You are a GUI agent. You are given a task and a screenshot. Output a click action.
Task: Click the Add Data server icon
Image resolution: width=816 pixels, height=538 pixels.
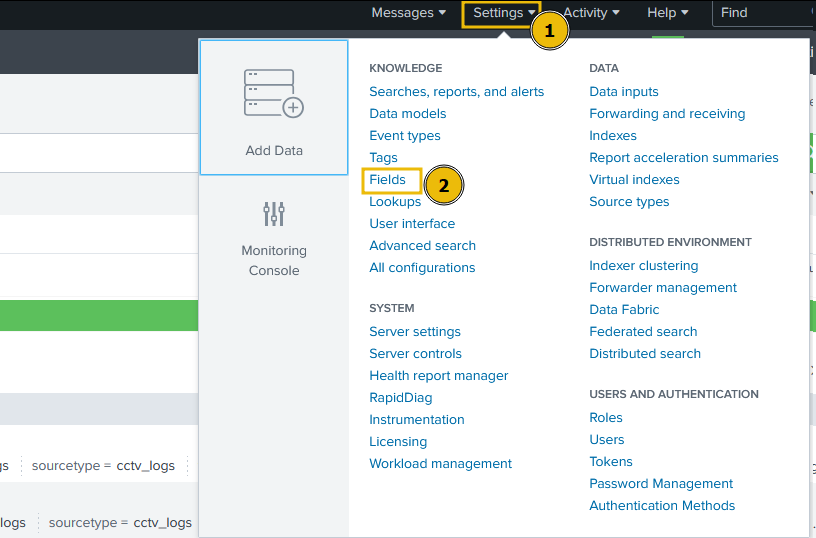click(273, 94)
